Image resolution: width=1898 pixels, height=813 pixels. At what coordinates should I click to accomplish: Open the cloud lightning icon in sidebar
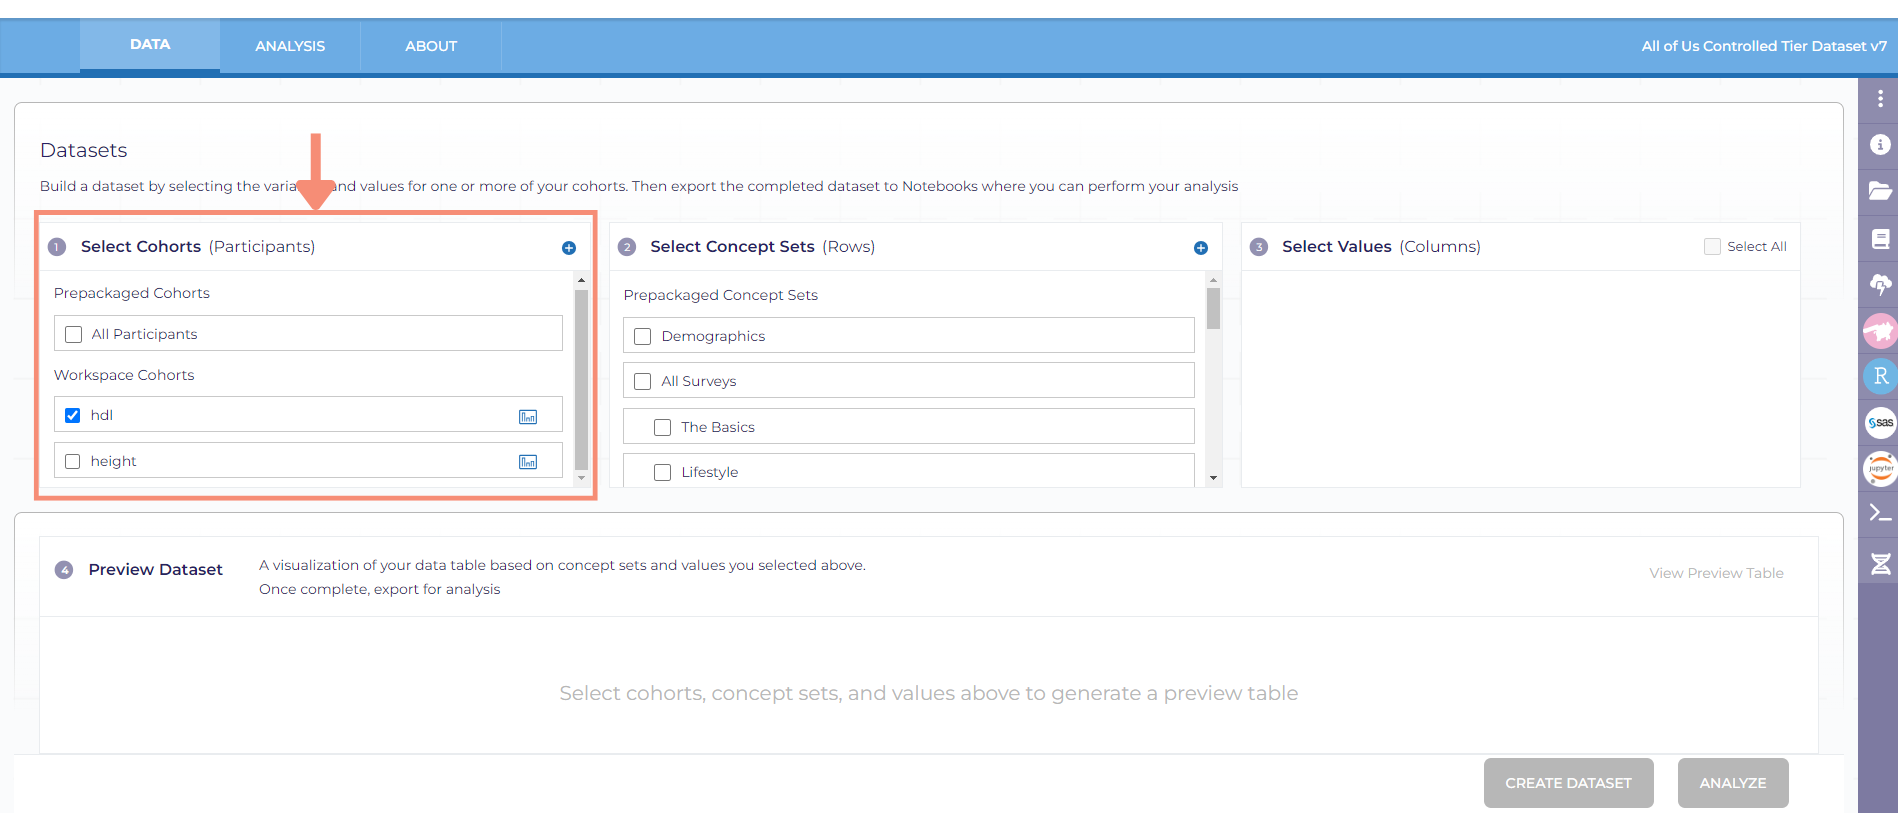pyautogui.click(x=1880, y=284)
